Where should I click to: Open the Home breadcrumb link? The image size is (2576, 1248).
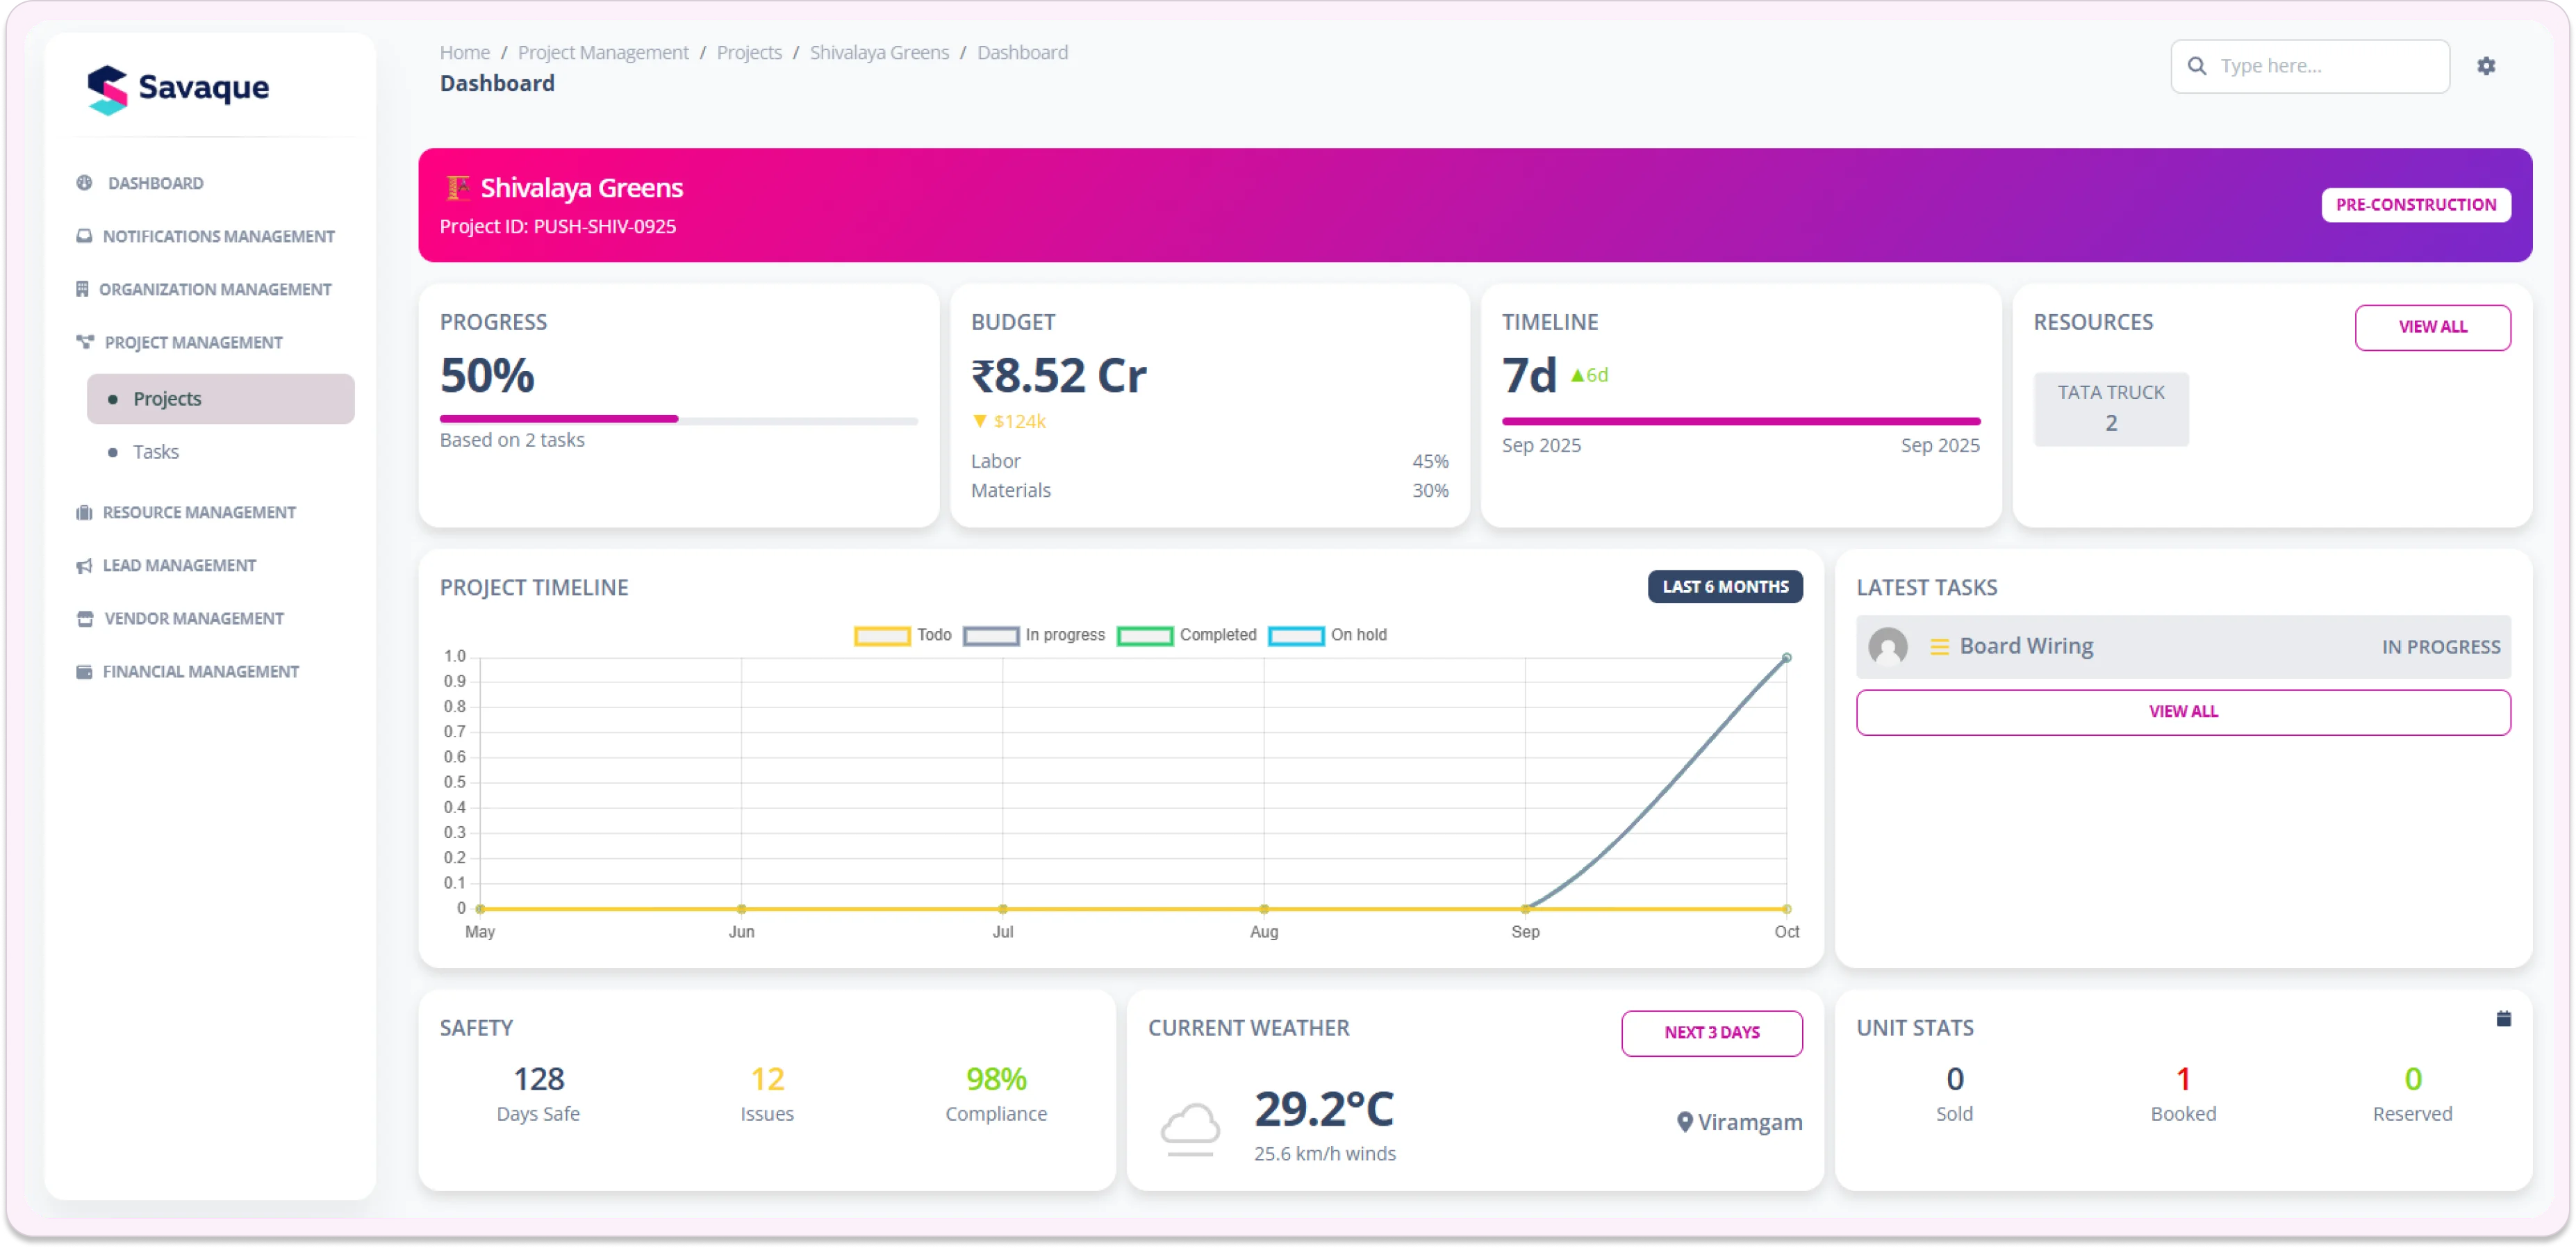pyautogui.click(x=465, y=52)
